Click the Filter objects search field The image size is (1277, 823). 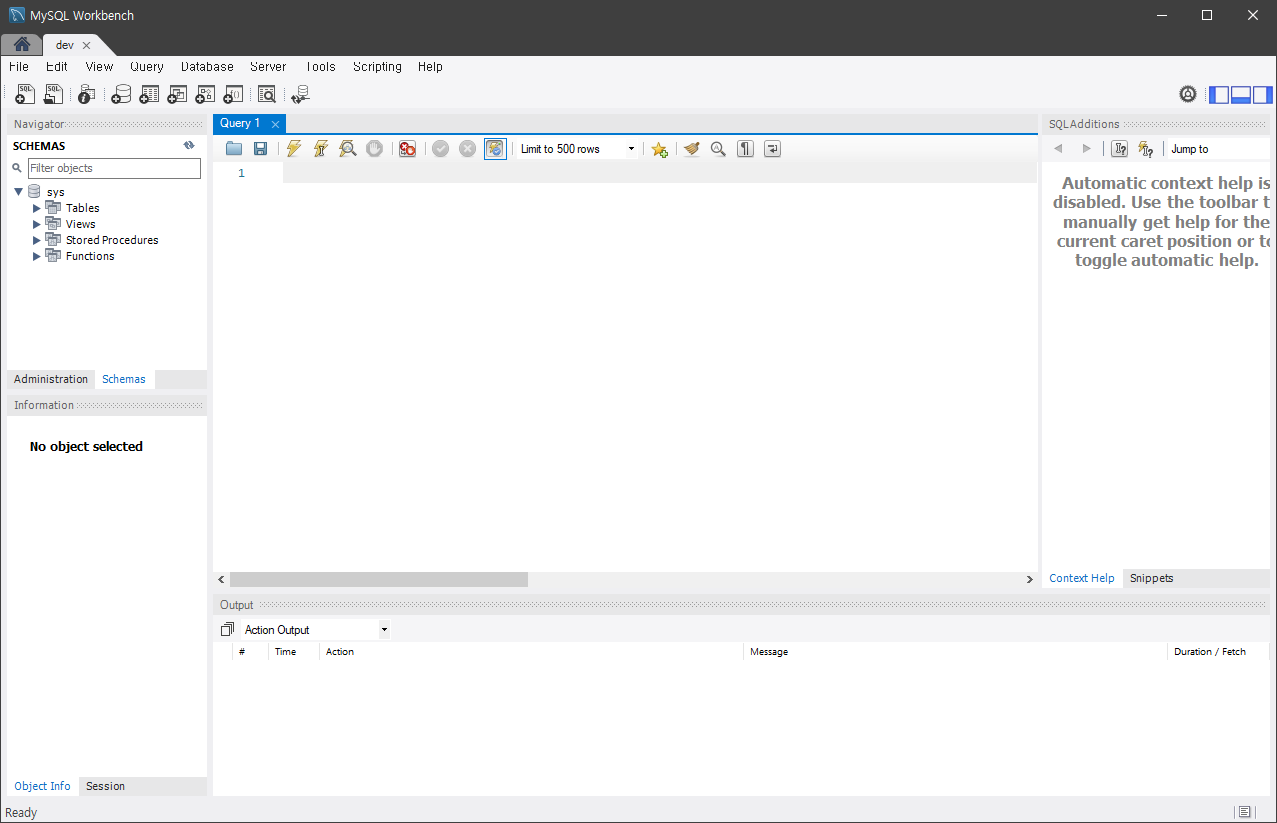(114, 168)
